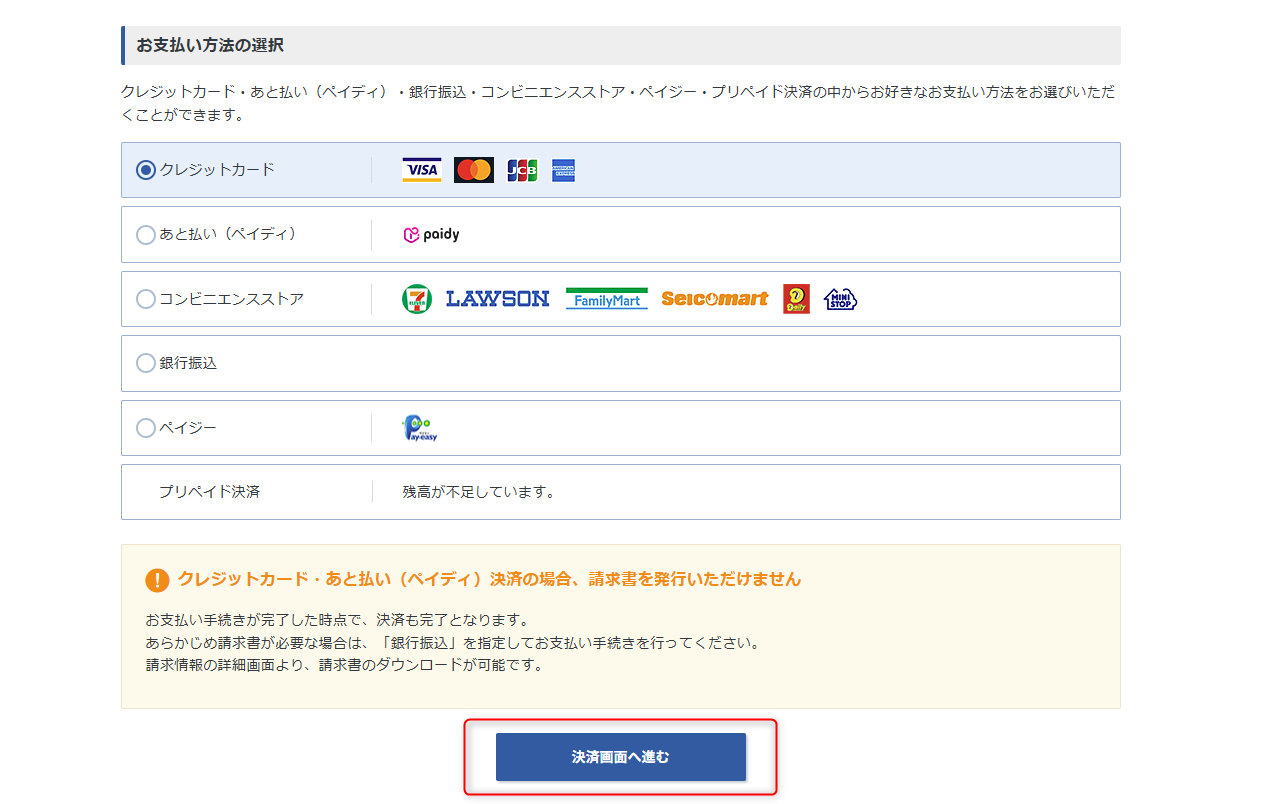The height and width of the screenshot is (804, 1270).
Task: Click the Paidy logo
Action: point(429,234)
